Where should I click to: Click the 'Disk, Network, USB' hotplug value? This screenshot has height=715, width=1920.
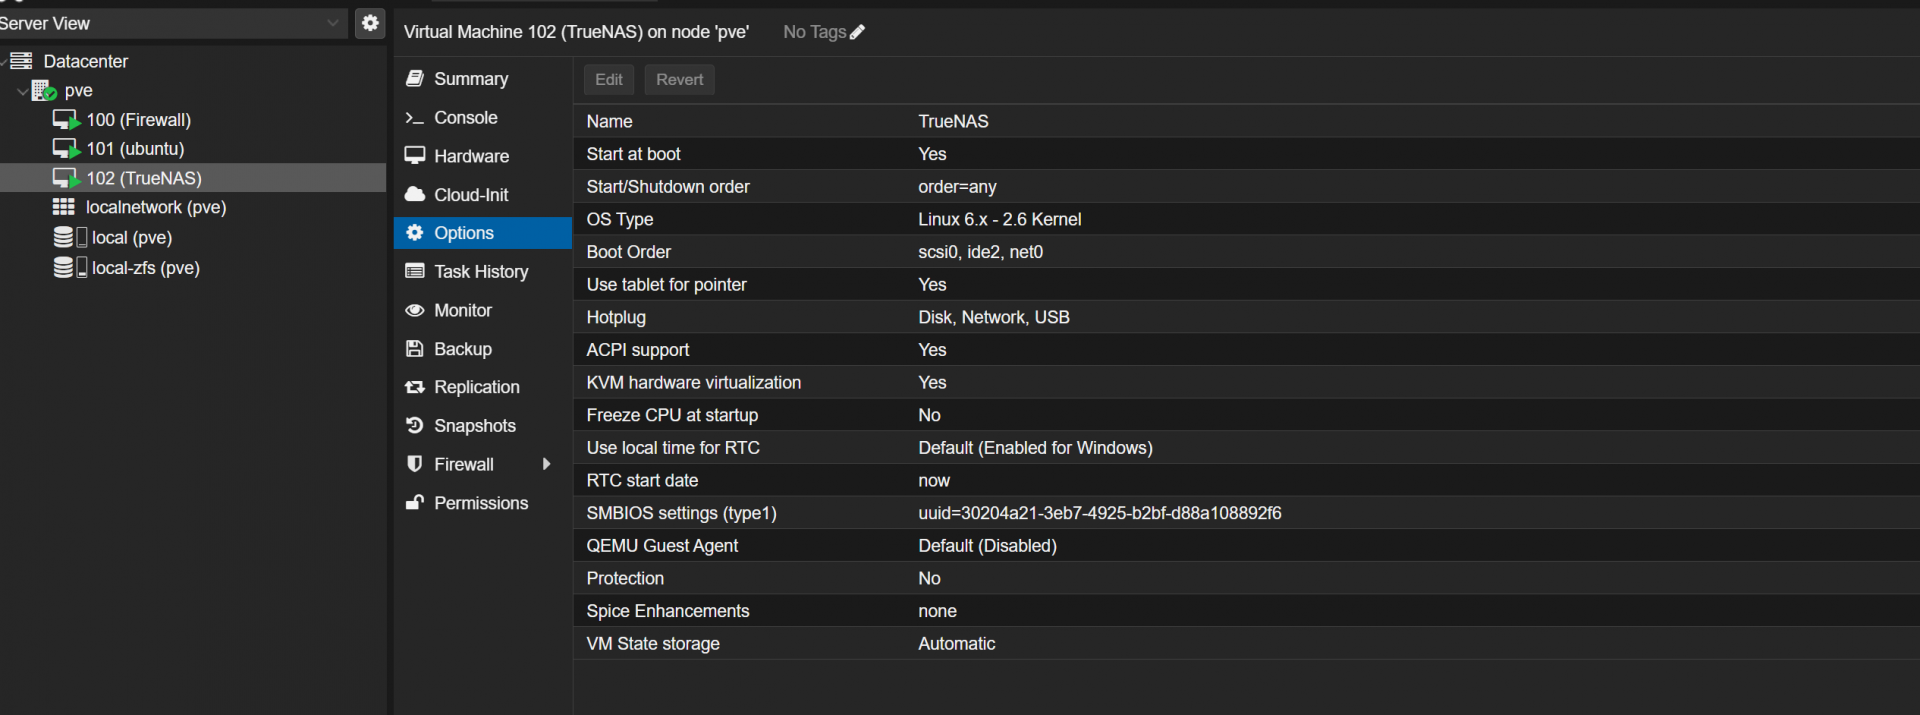tap(994, 317)
